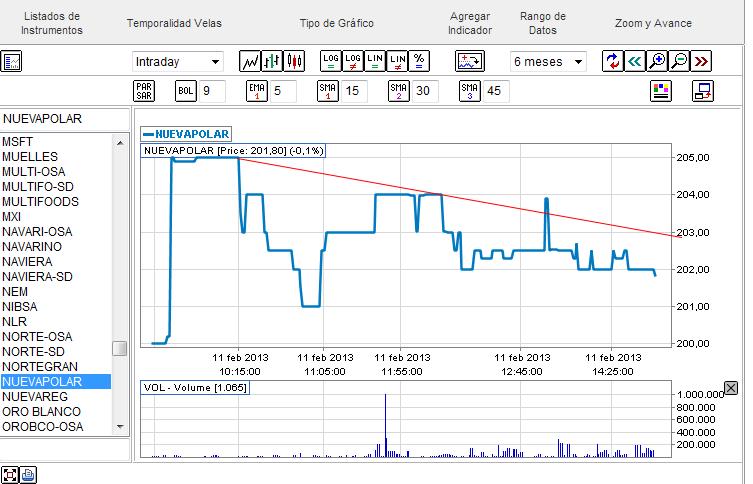Click the fullscreen icon at bottom left
753x484 pixels.
pos(10,475)
